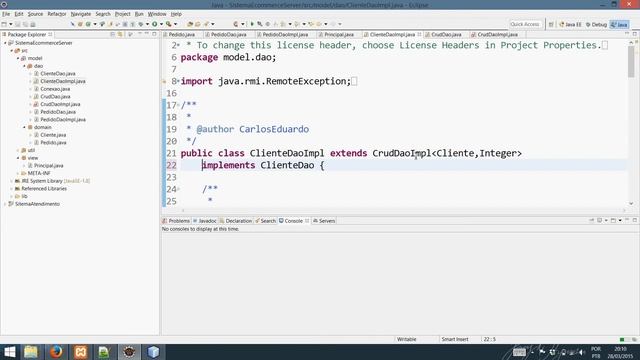Image resolution: width=640 pixels, height=360 pixels.
Task: Select Cliente.java in the domain package
Action: [x=53, y=135]
